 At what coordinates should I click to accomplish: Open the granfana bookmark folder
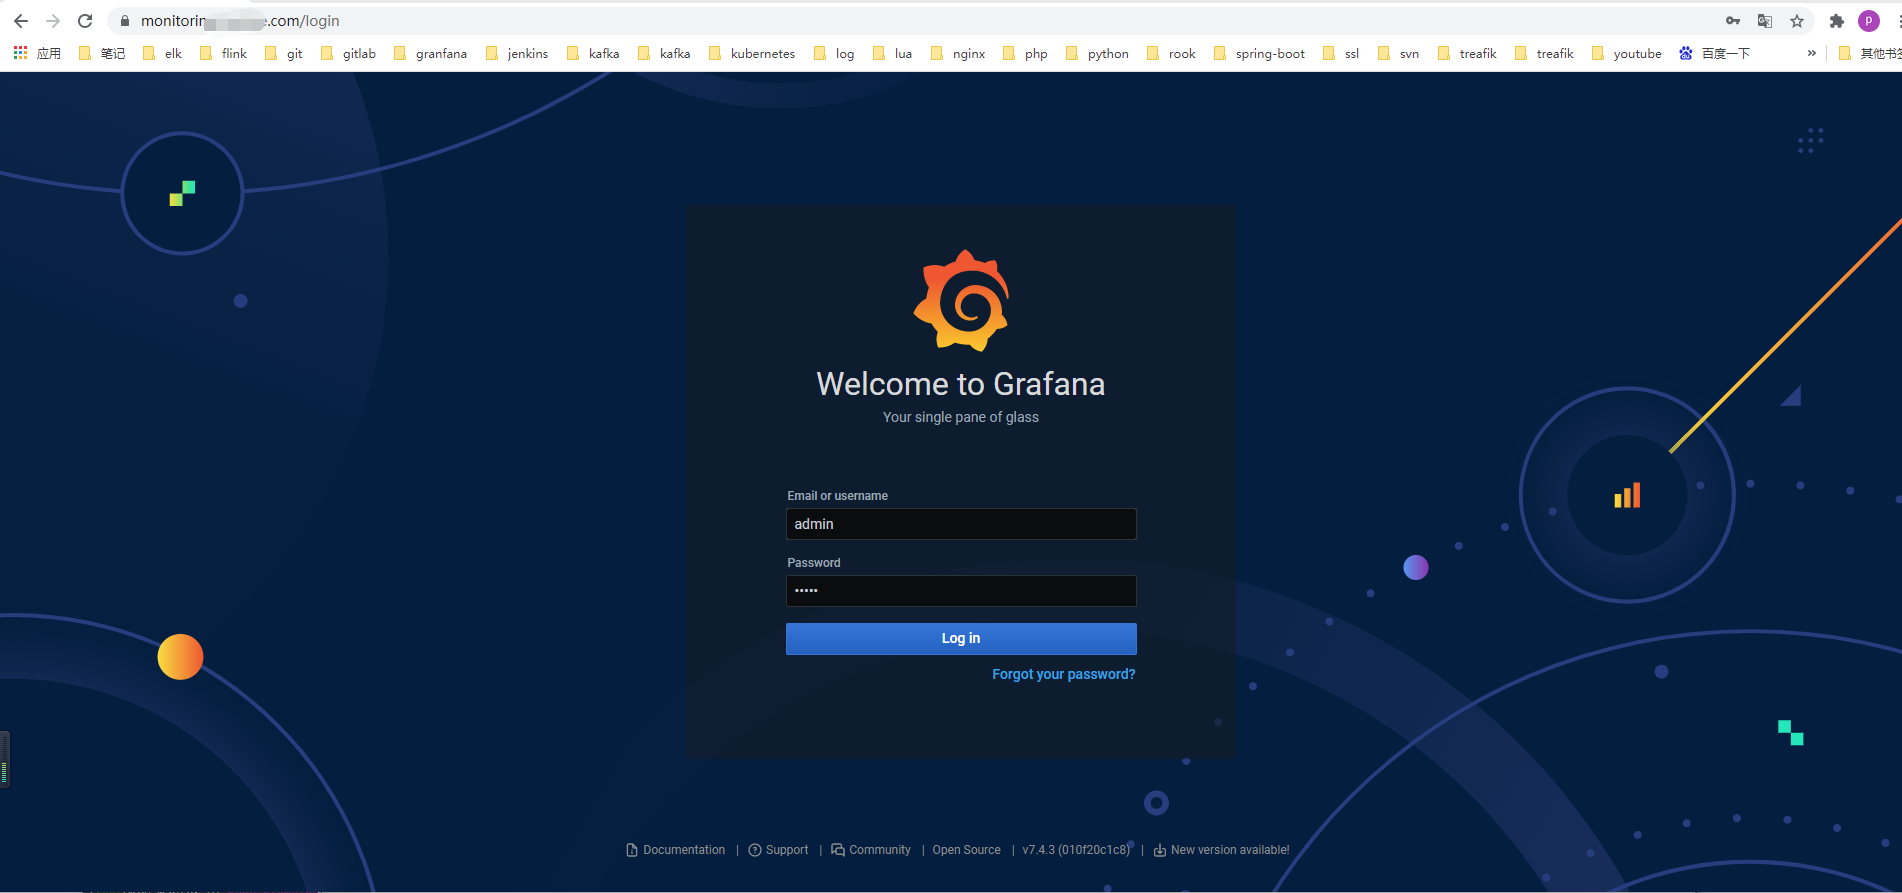[x=430, y=53]
